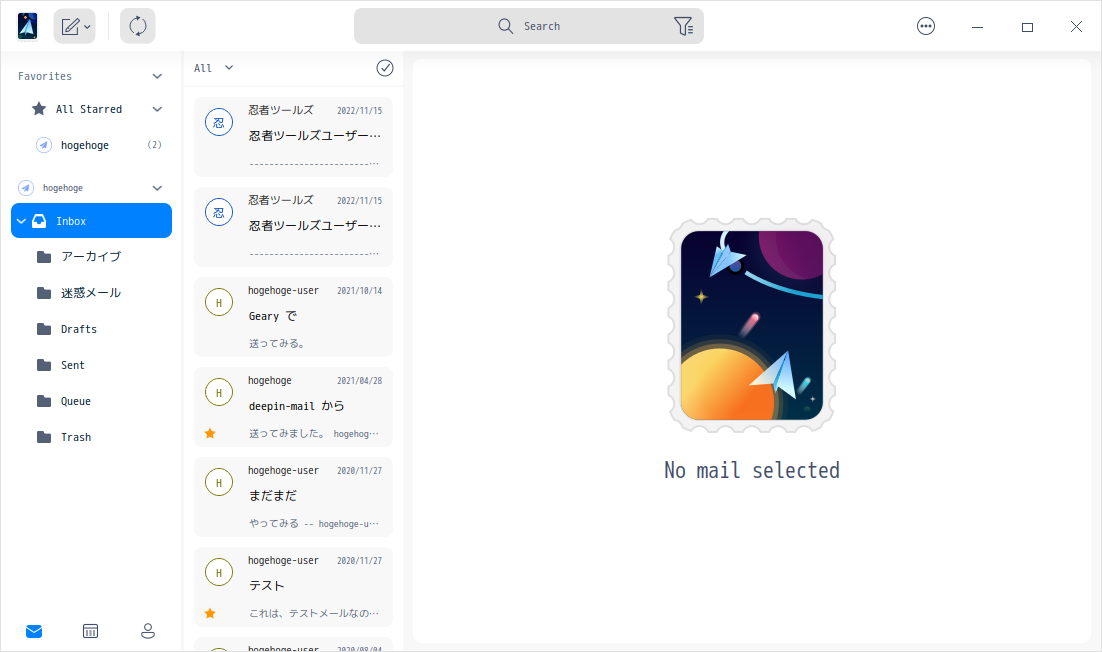
Task: Select All Starred in Favorites
Action: (89, 109)
